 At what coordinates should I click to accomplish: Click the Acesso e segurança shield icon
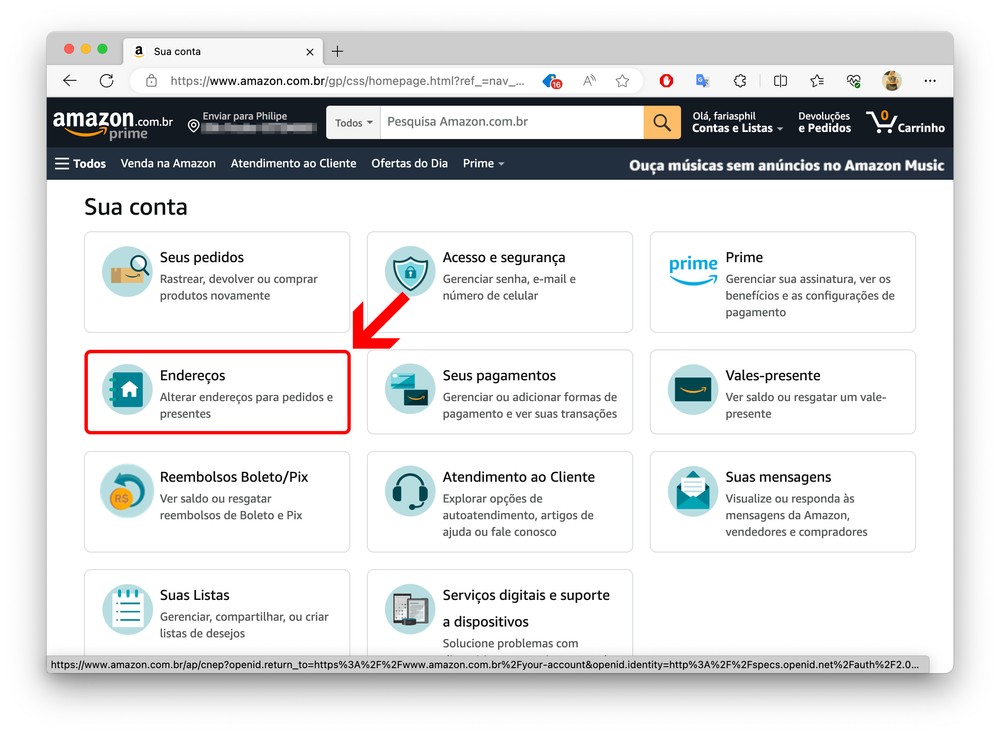(x=410, y=271)
